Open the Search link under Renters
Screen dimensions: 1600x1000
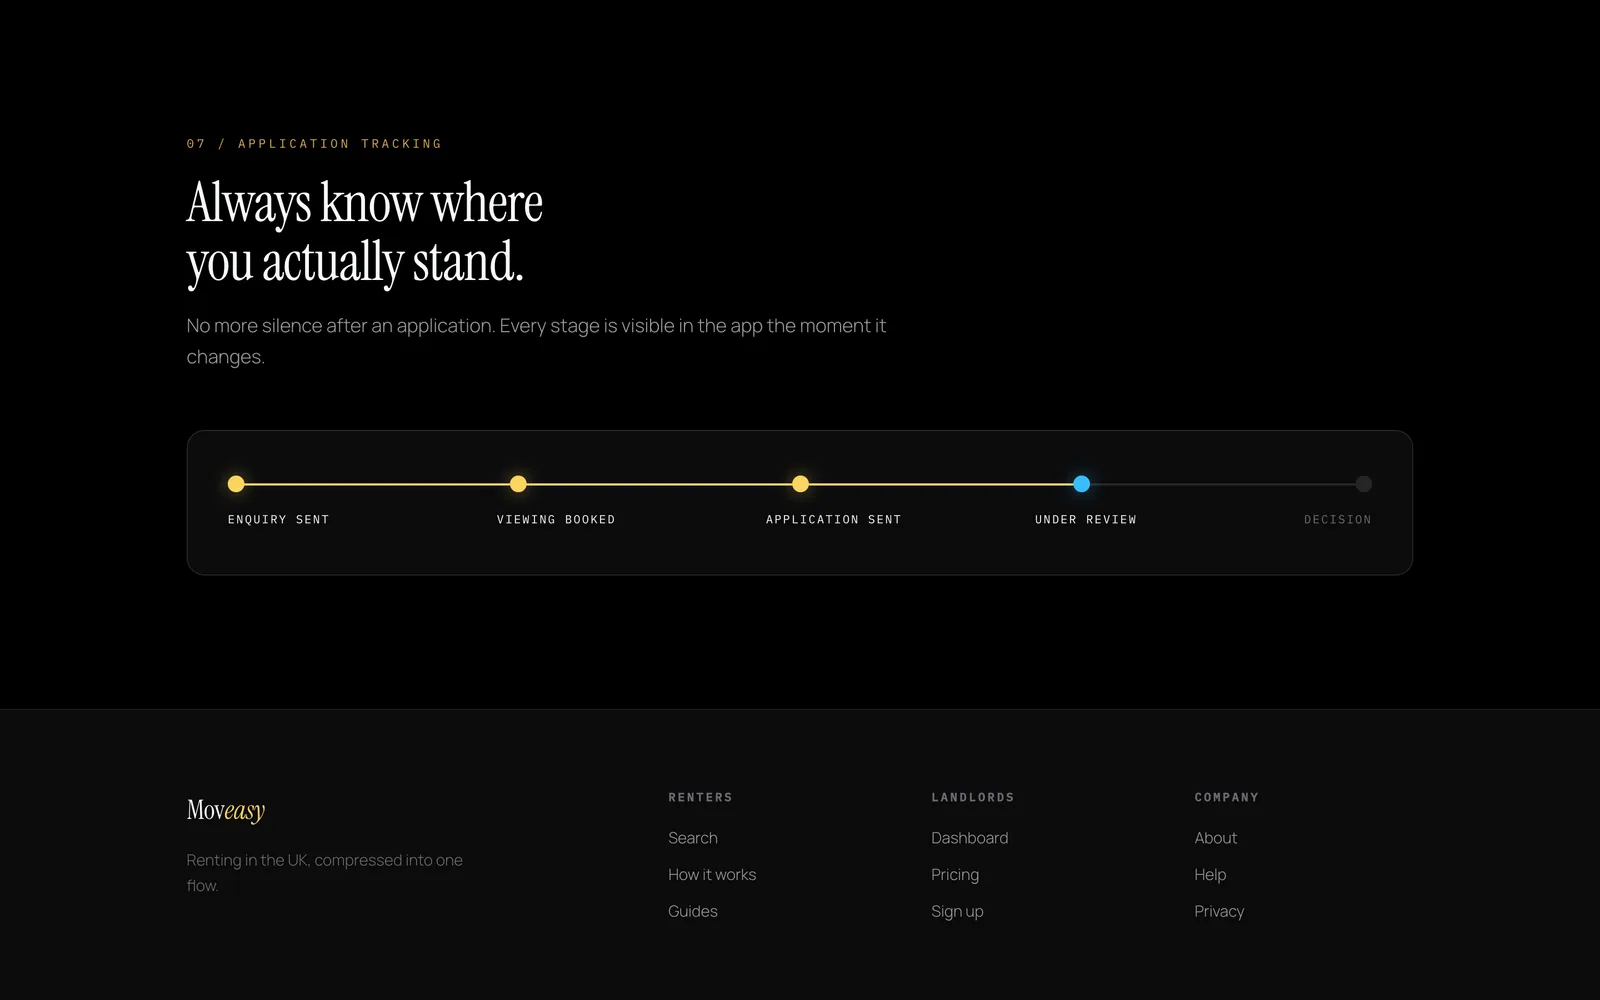pos(693,838)
